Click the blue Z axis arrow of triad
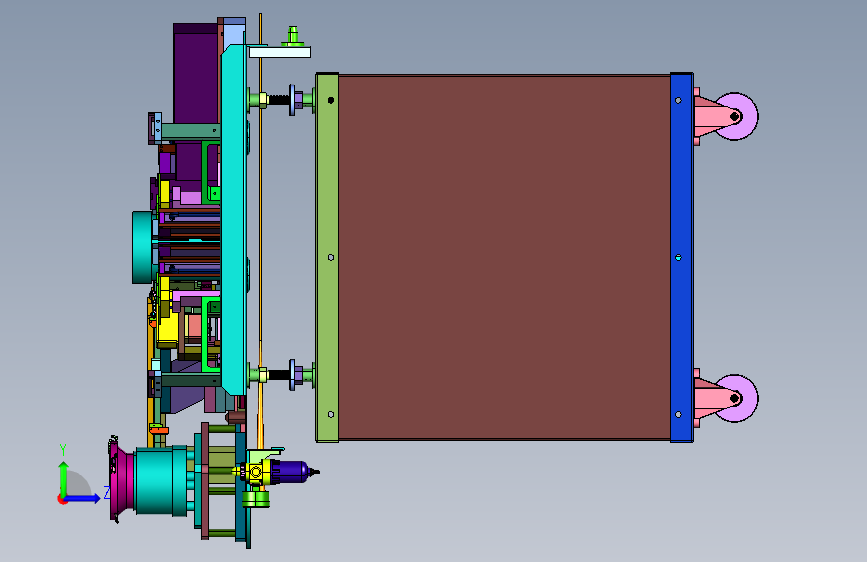Viewport: 867px width, 562px height. [x=83, y=498]
